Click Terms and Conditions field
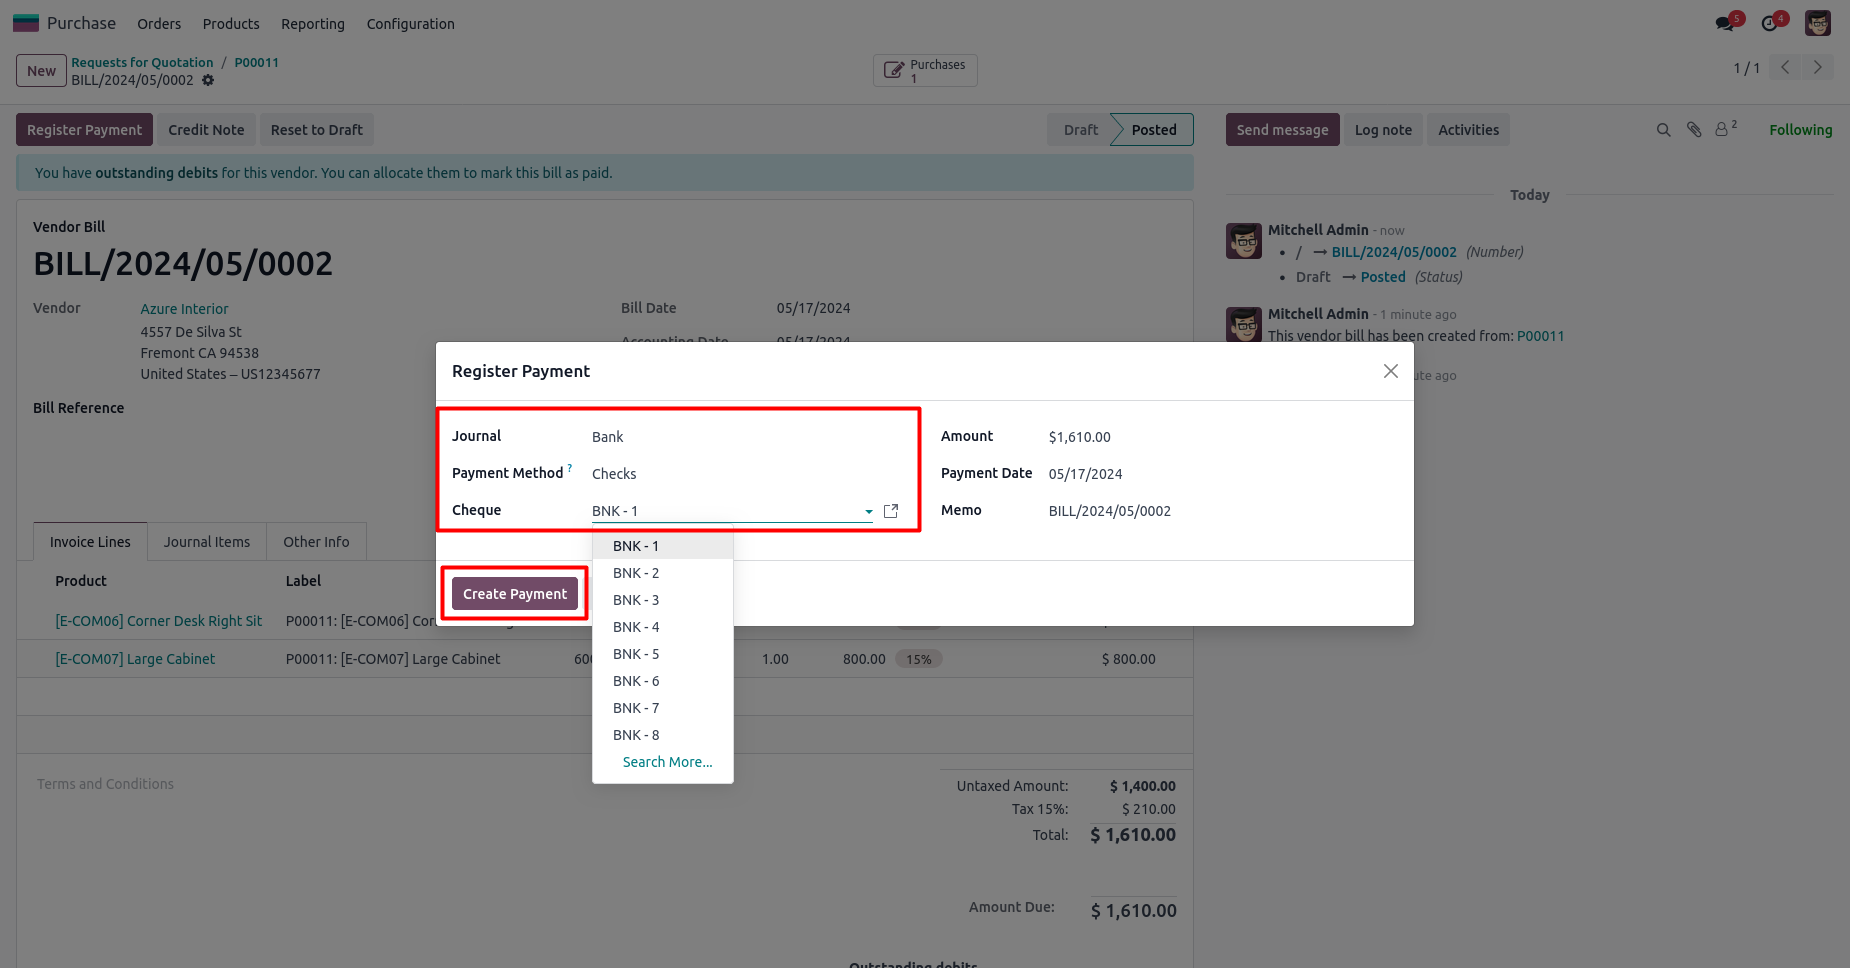Image resolution: width=1850 pixels, height=968 pixels. (x=105, y=784)
